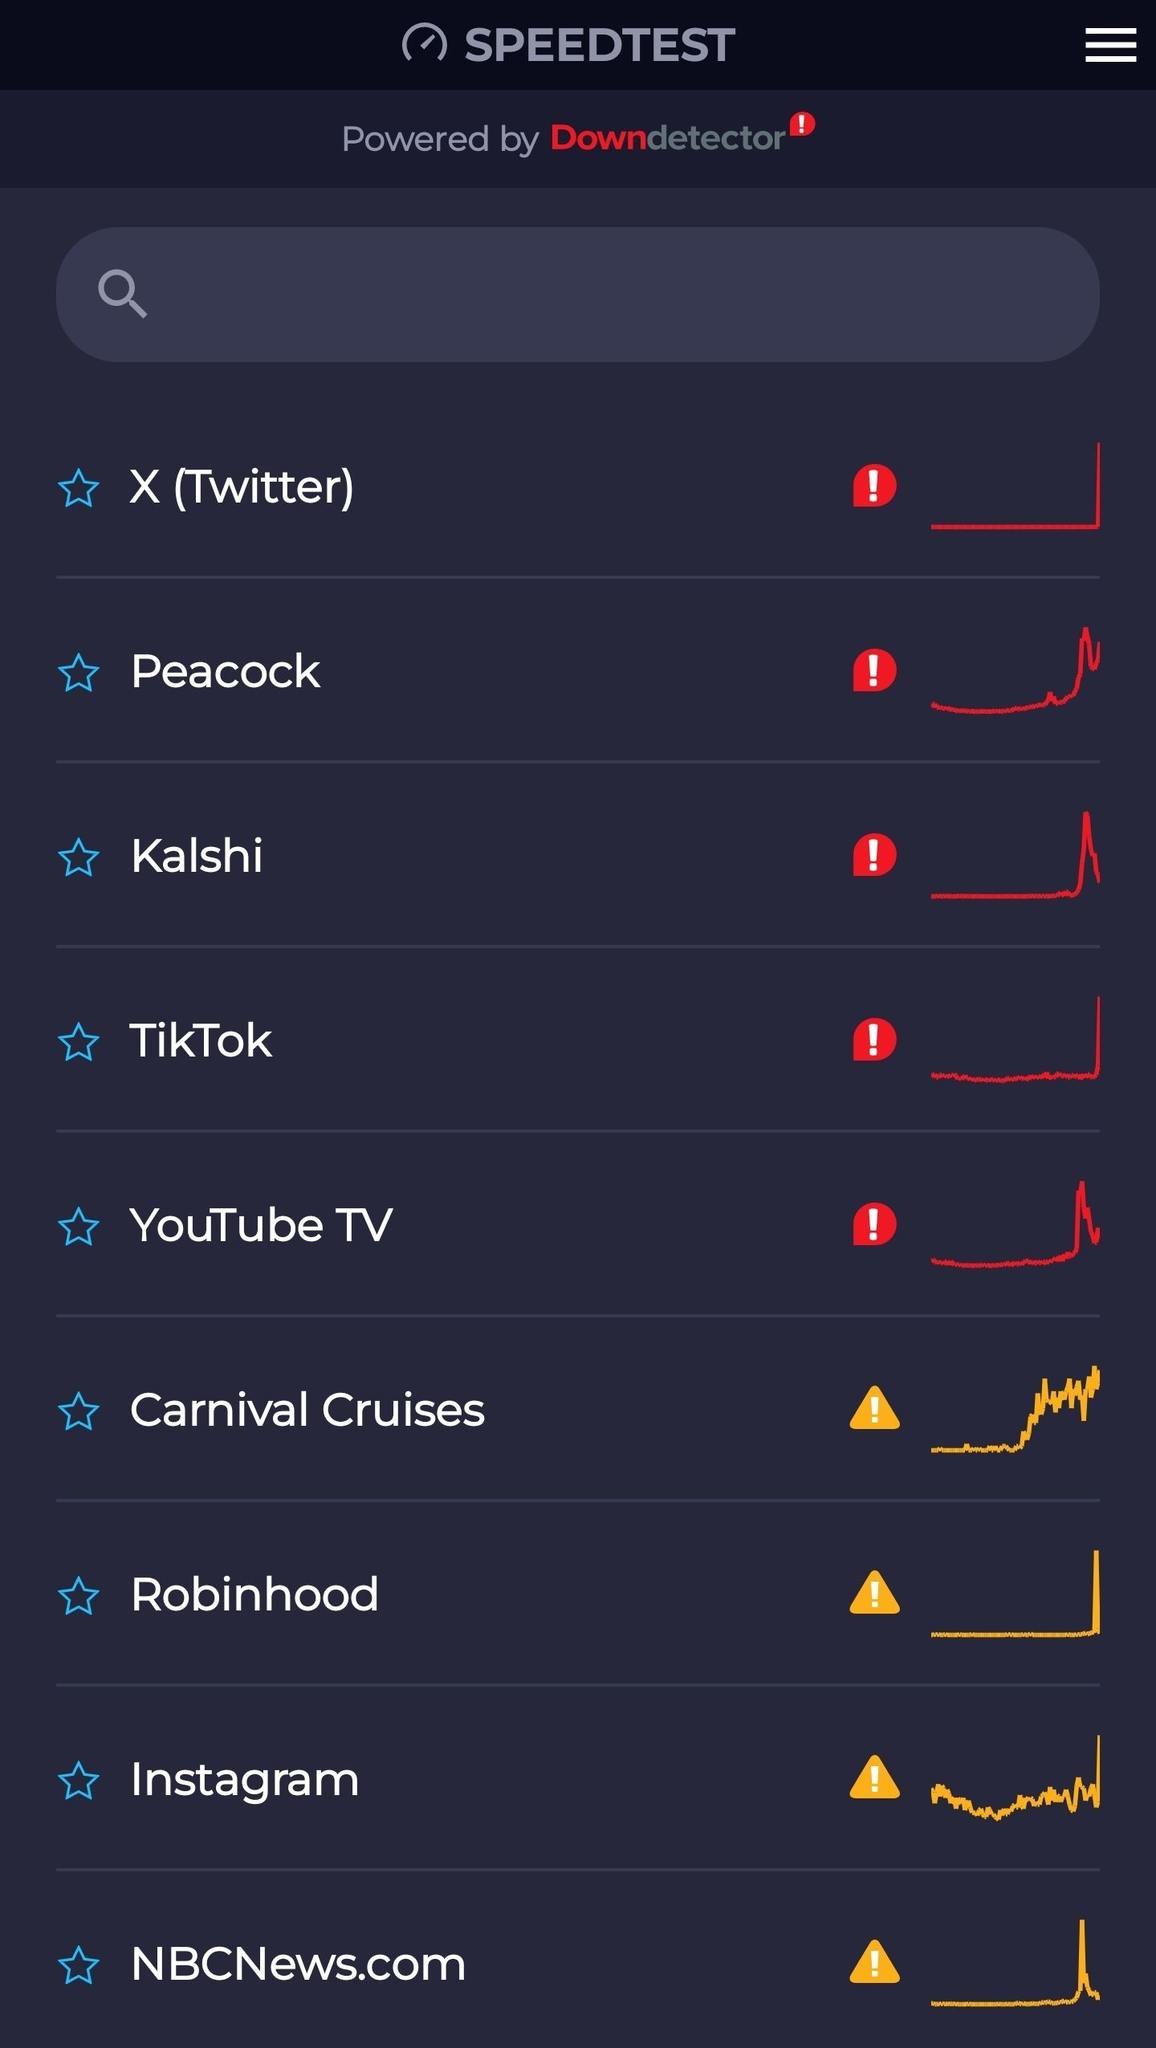Click Carnival Cruises yellow warning triangle
Screen dimensions: 1156x2048
click(875, 1408)
